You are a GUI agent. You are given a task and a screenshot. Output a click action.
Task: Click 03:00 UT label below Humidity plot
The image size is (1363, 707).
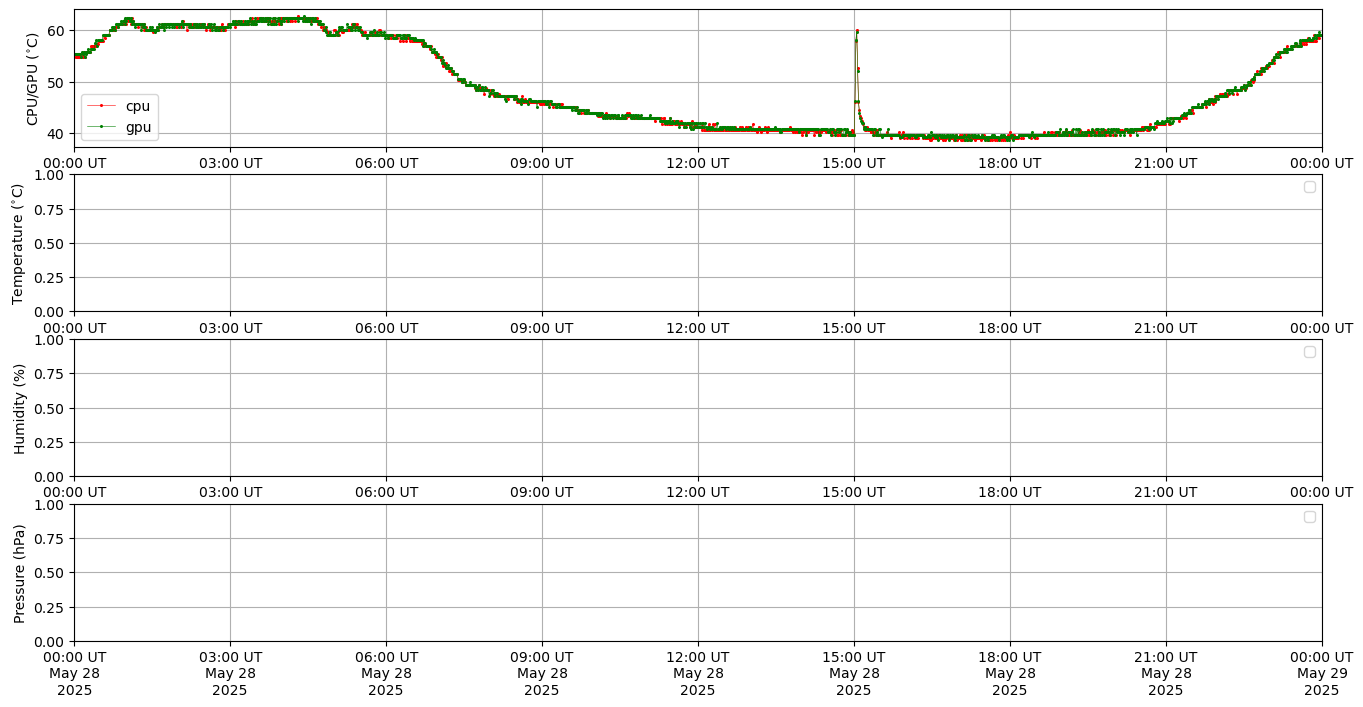[230, 492]
